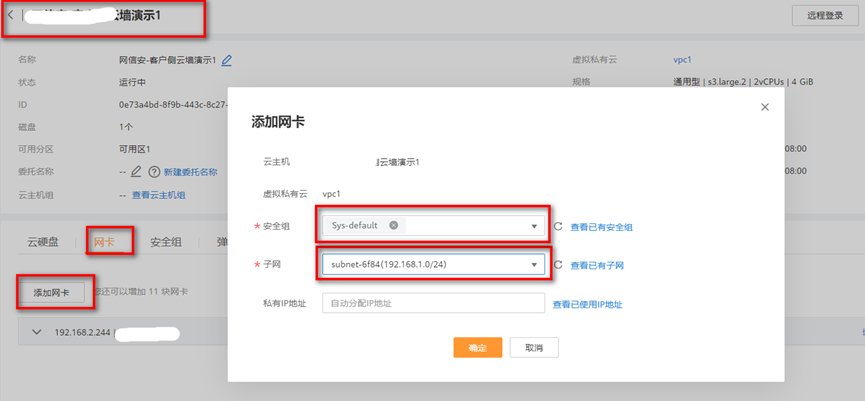Click the orange 确定 confirm button
This screenshot has width=865, height=401.
point(477,347)
